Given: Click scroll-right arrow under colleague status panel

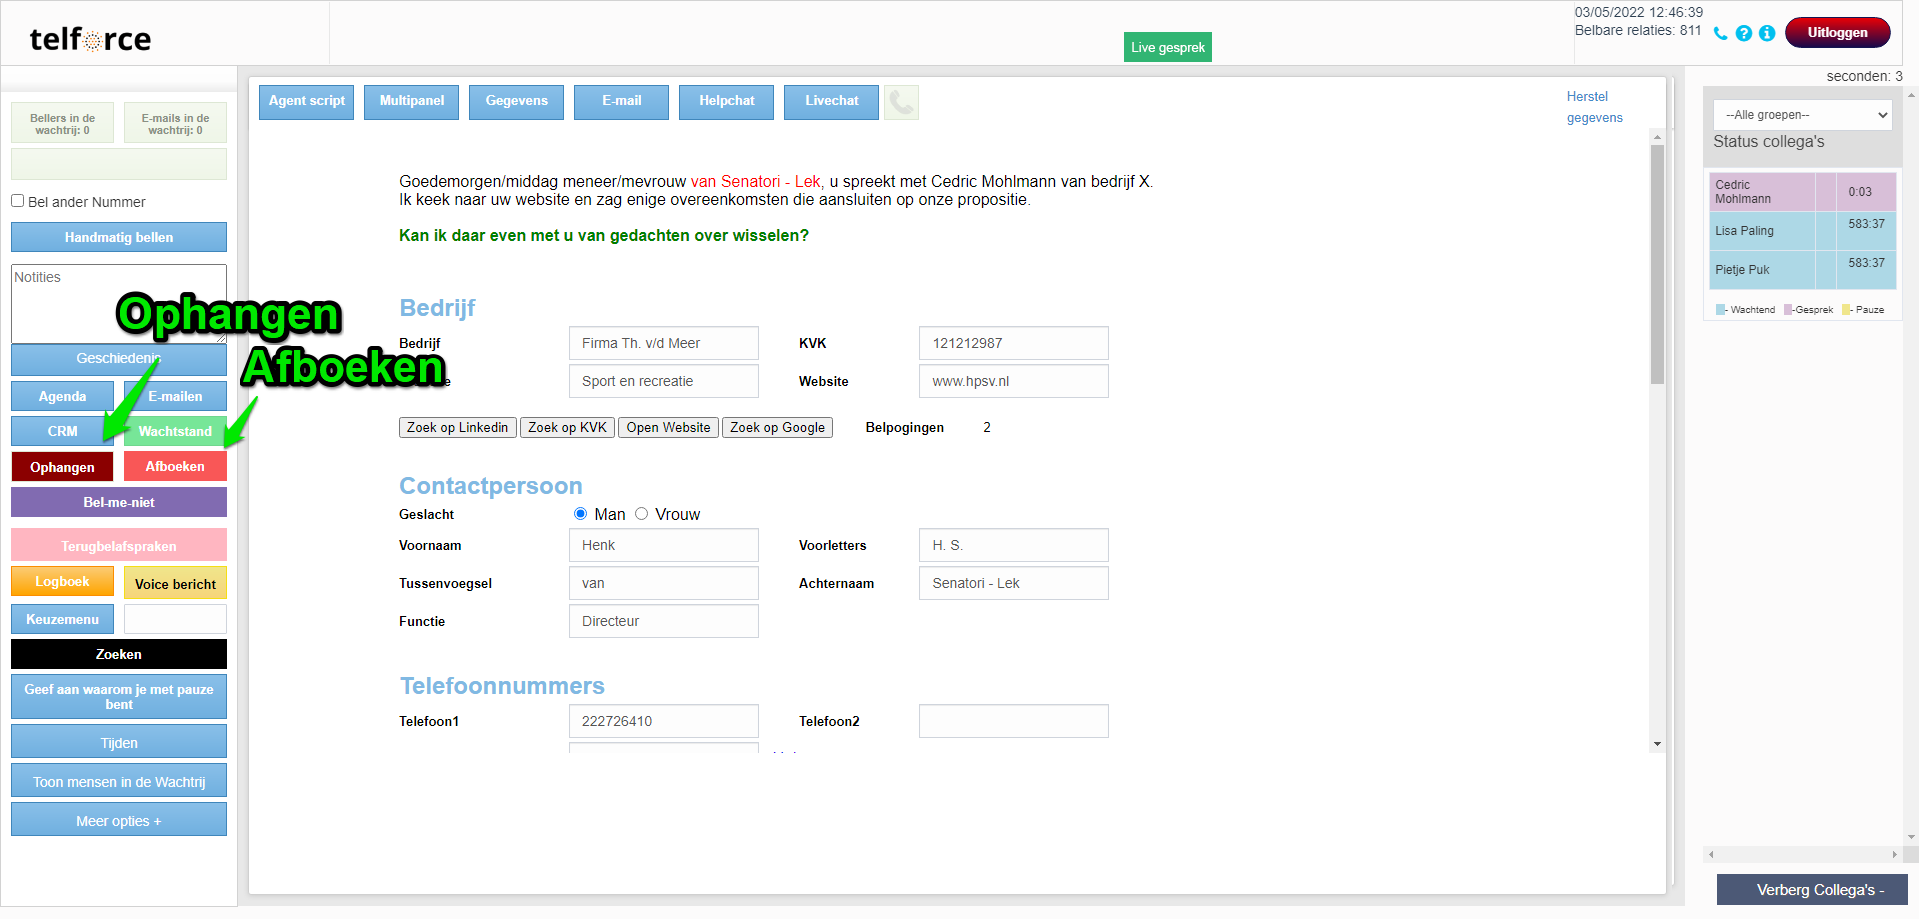Looking at the screenshot, I should pos(1894,855).
